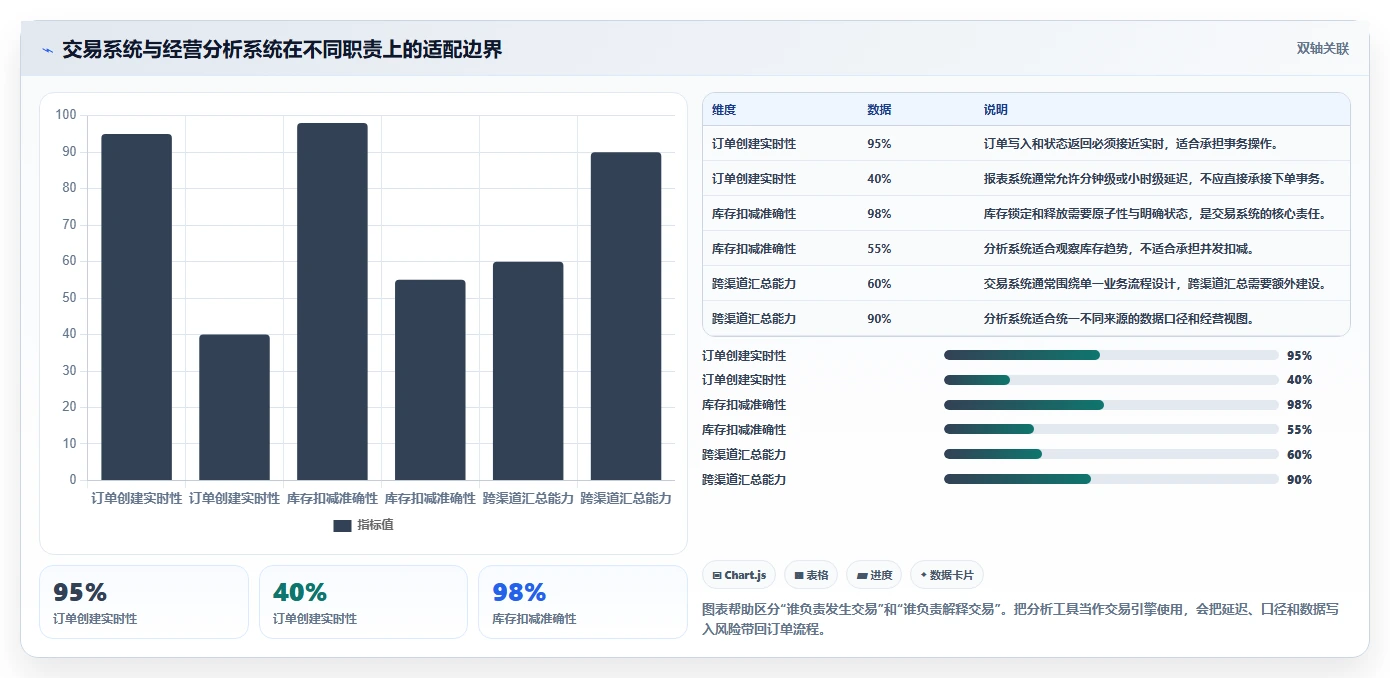
Task: Click the progress bar showing 60%
Action: point(1111,454)
